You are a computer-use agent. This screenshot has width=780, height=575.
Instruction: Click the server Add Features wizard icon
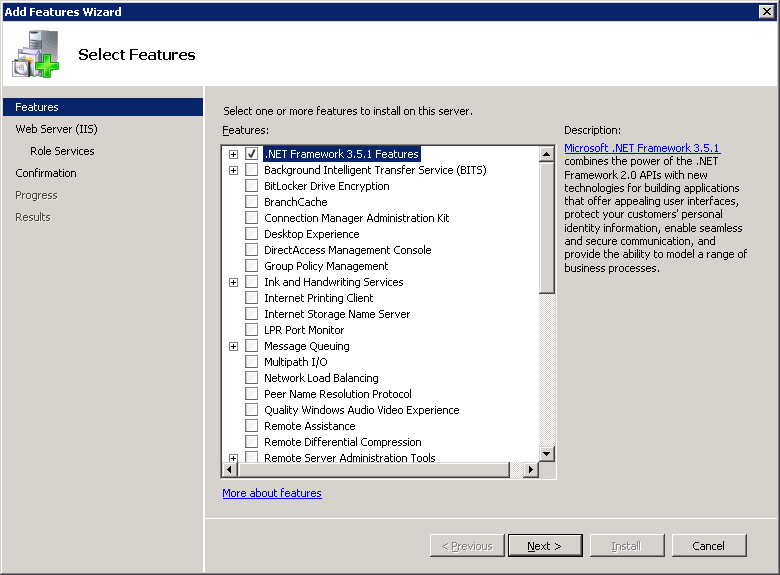(x=36, y=54)
